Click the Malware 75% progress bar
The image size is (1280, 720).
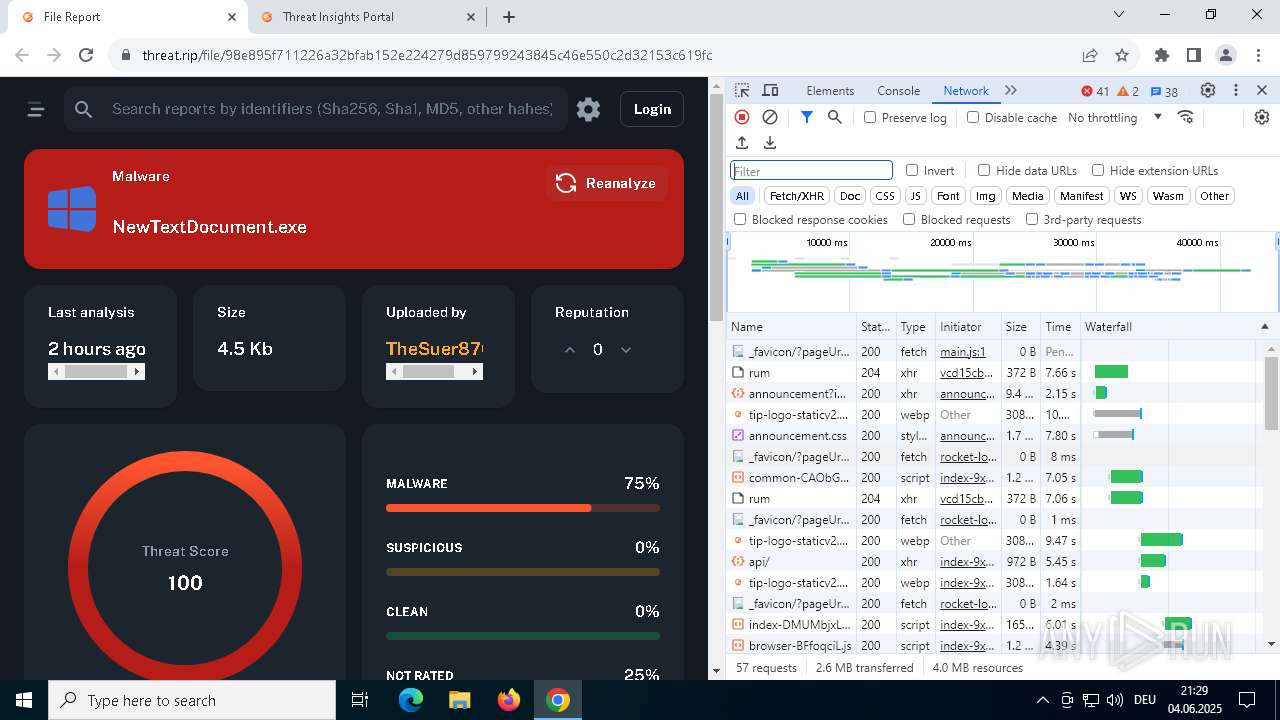pos(523,508)
